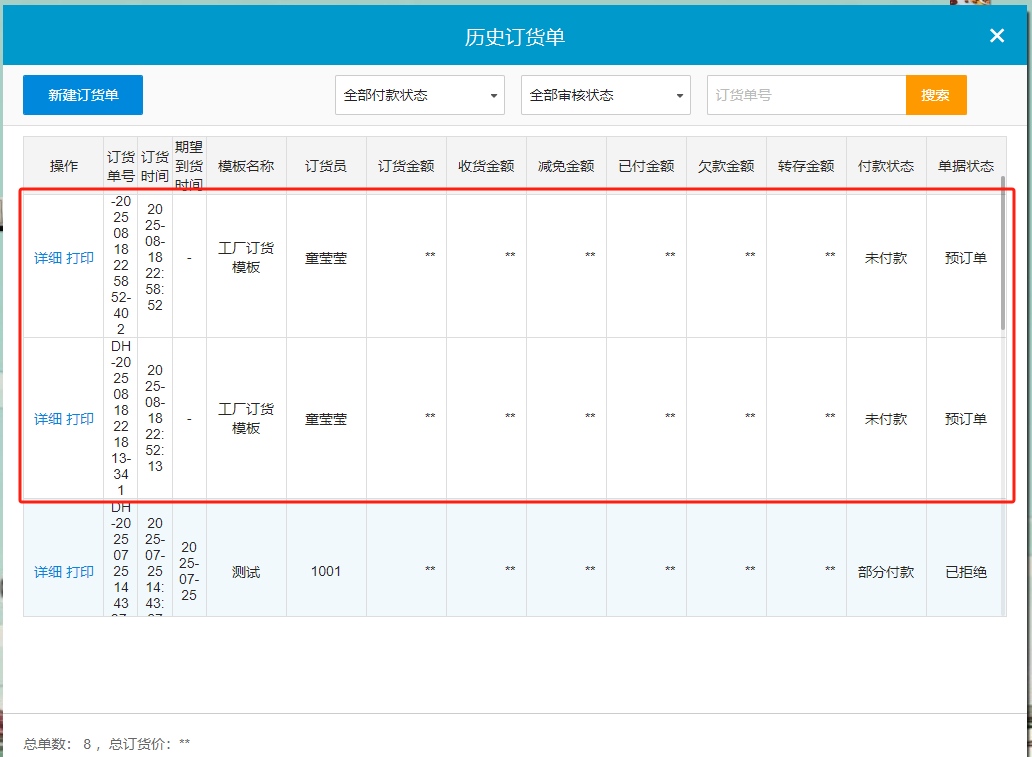Viewport: 1032px width, 757px height.
Task: Select the 1001 orderer cell
Action: point(326,572)
